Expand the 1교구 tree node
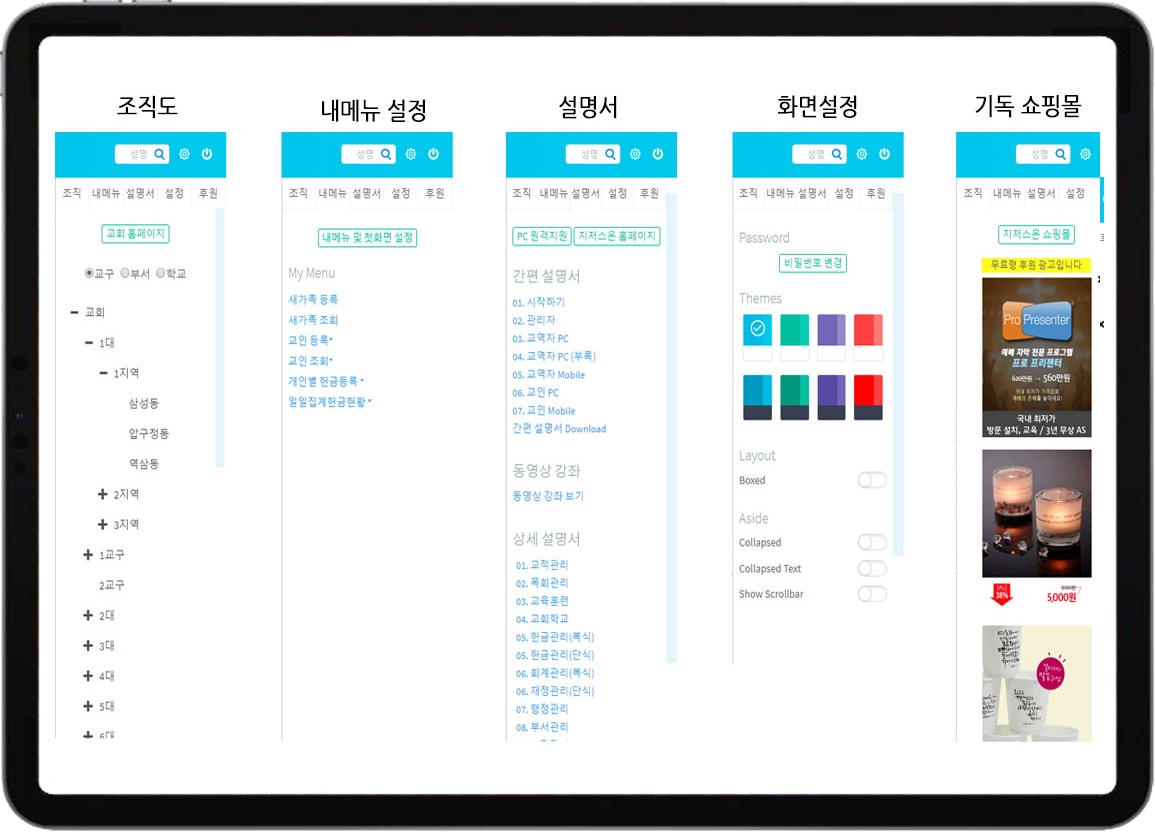 point(88,555)
